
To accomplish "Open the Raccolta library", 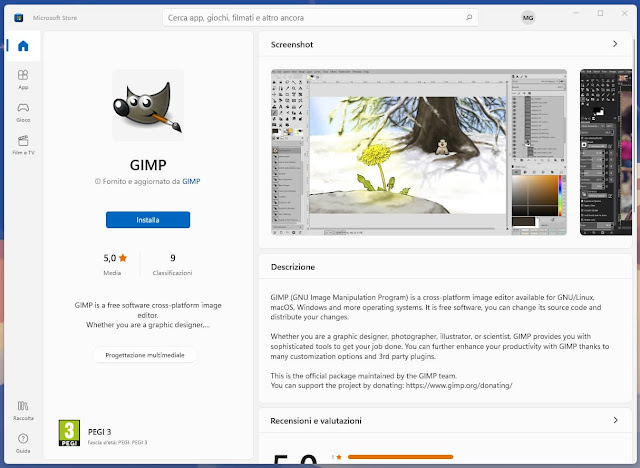I will [x=23, y=410].
